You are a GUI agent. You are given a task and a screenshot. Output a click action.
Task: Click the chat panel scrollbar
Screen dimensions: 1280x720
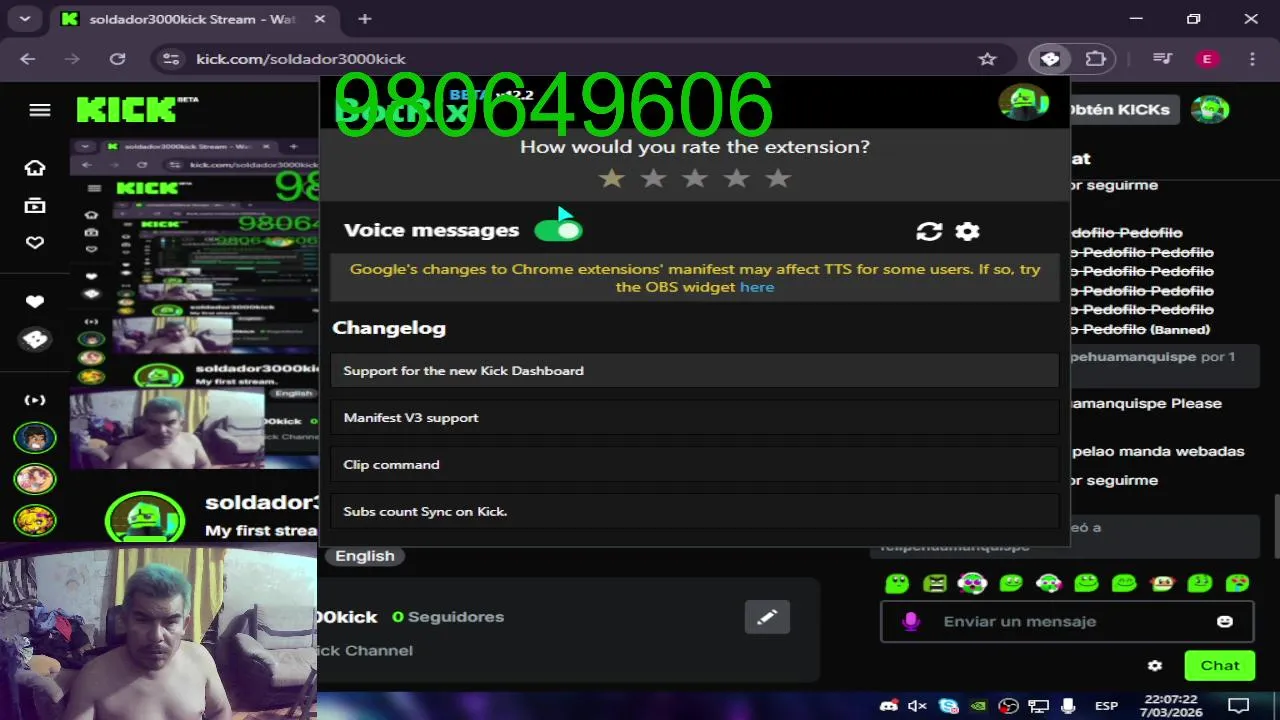tap(1276, 526)
